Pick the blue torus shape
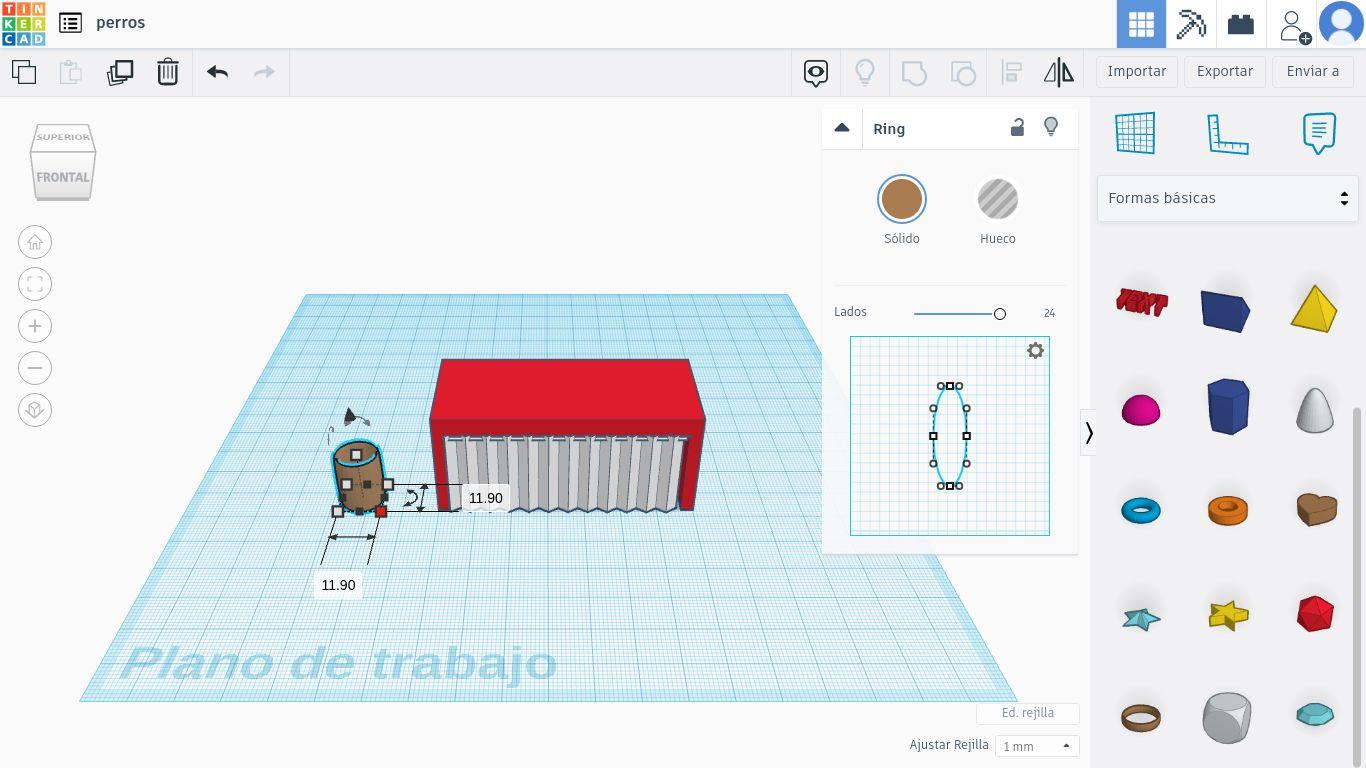The image size is (1366, 768). coord(1141,511)
